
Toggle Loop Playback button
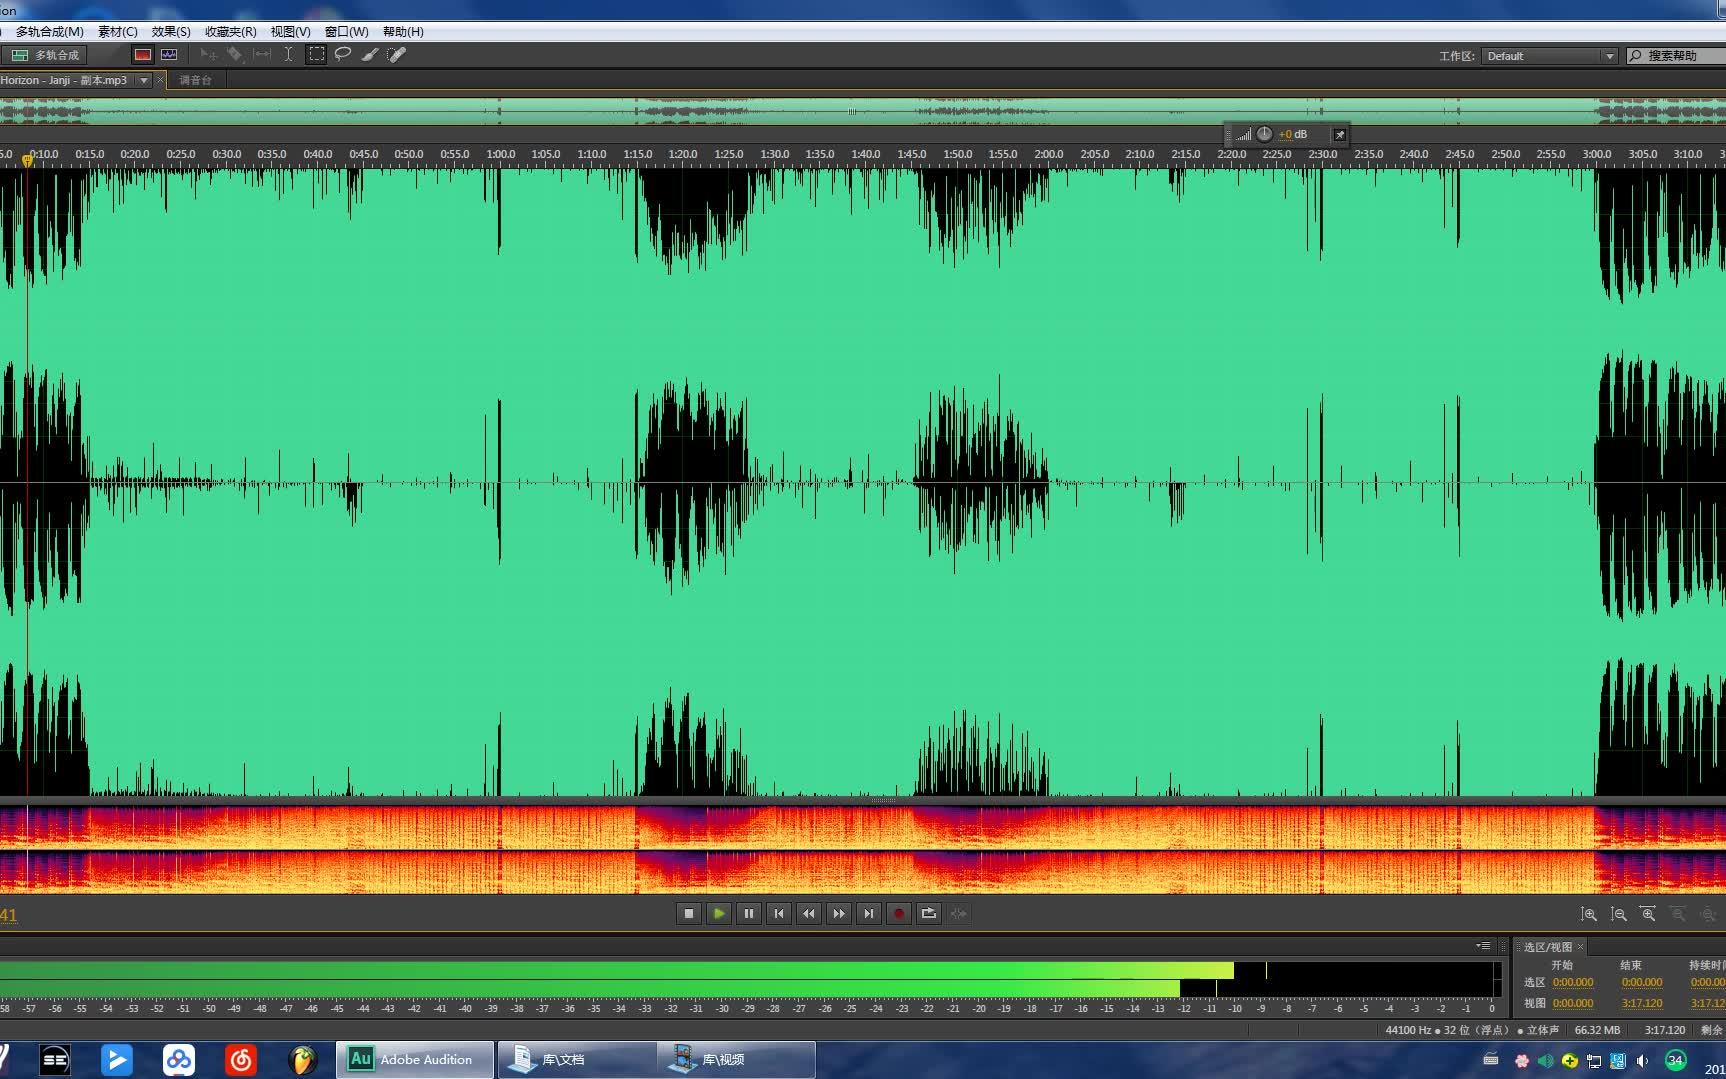[928, 913]
